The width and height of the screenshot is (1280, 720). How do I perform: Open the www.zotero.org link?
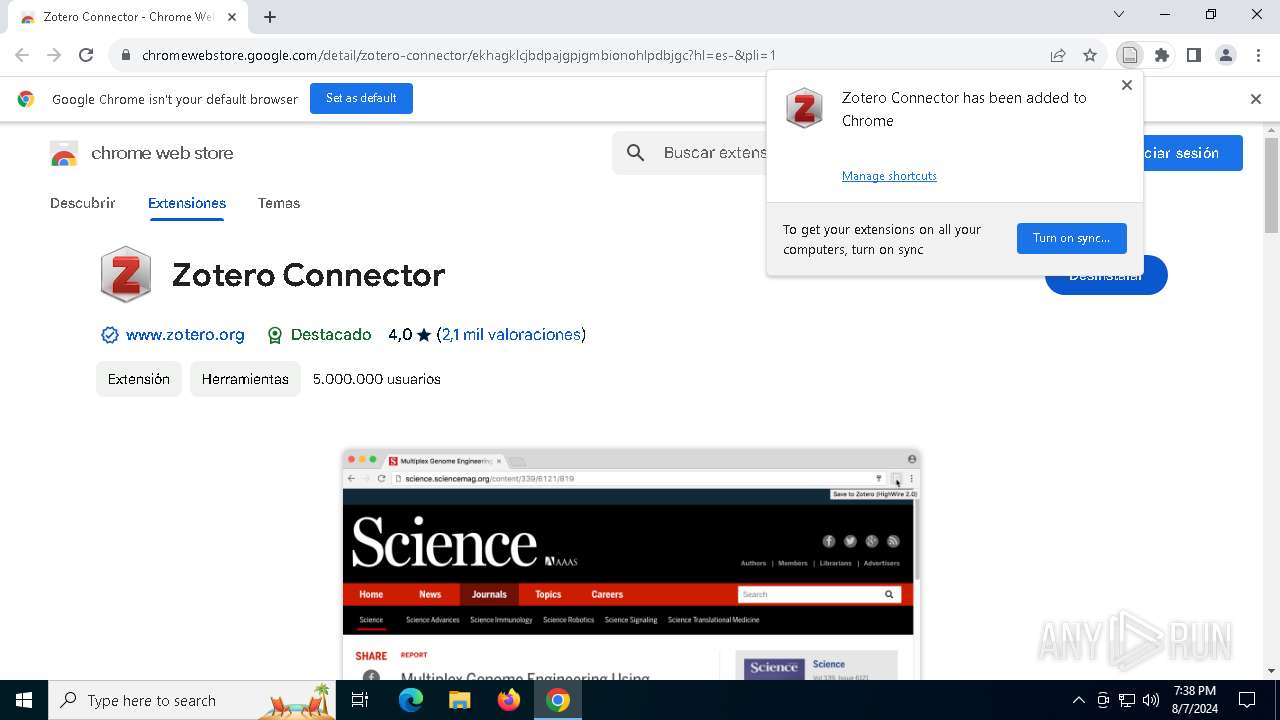185,335
